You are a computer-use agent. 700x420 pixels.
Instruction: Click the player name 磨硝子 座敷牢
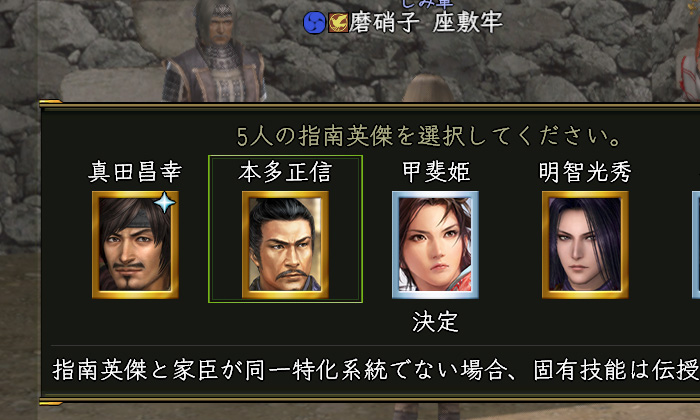point(425,22)
